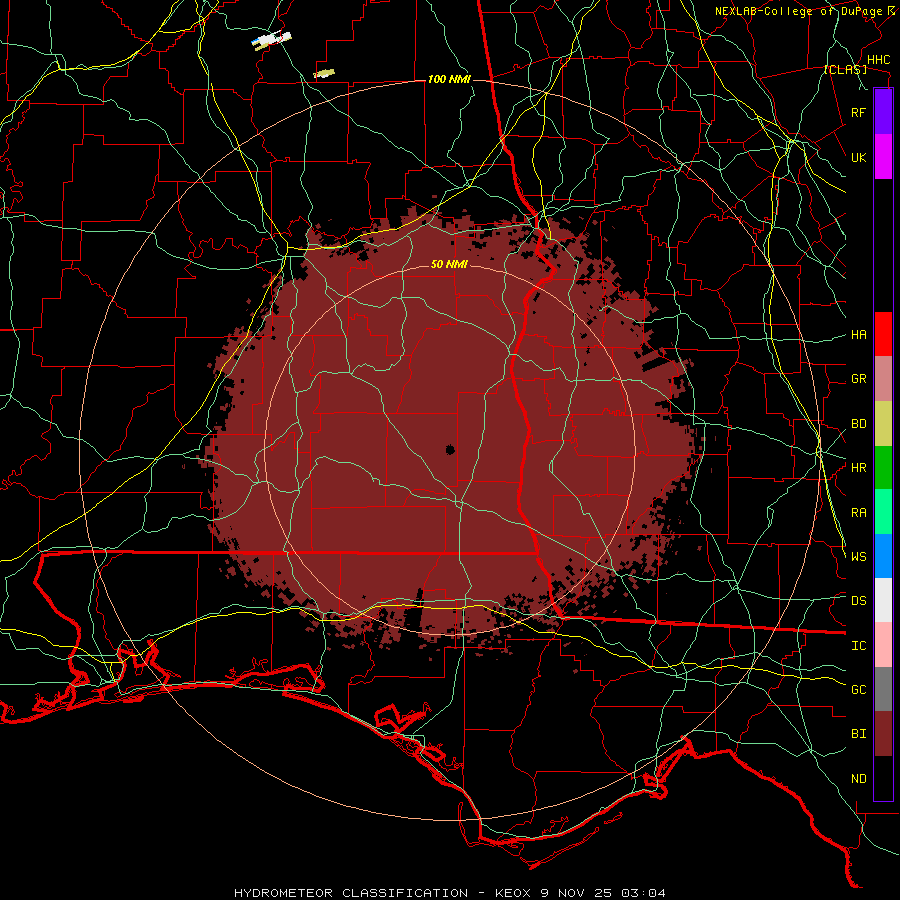The width and height of the screenshot is (900, 900).
Task: Click the ND legend label
Action: tap(858, 779)
